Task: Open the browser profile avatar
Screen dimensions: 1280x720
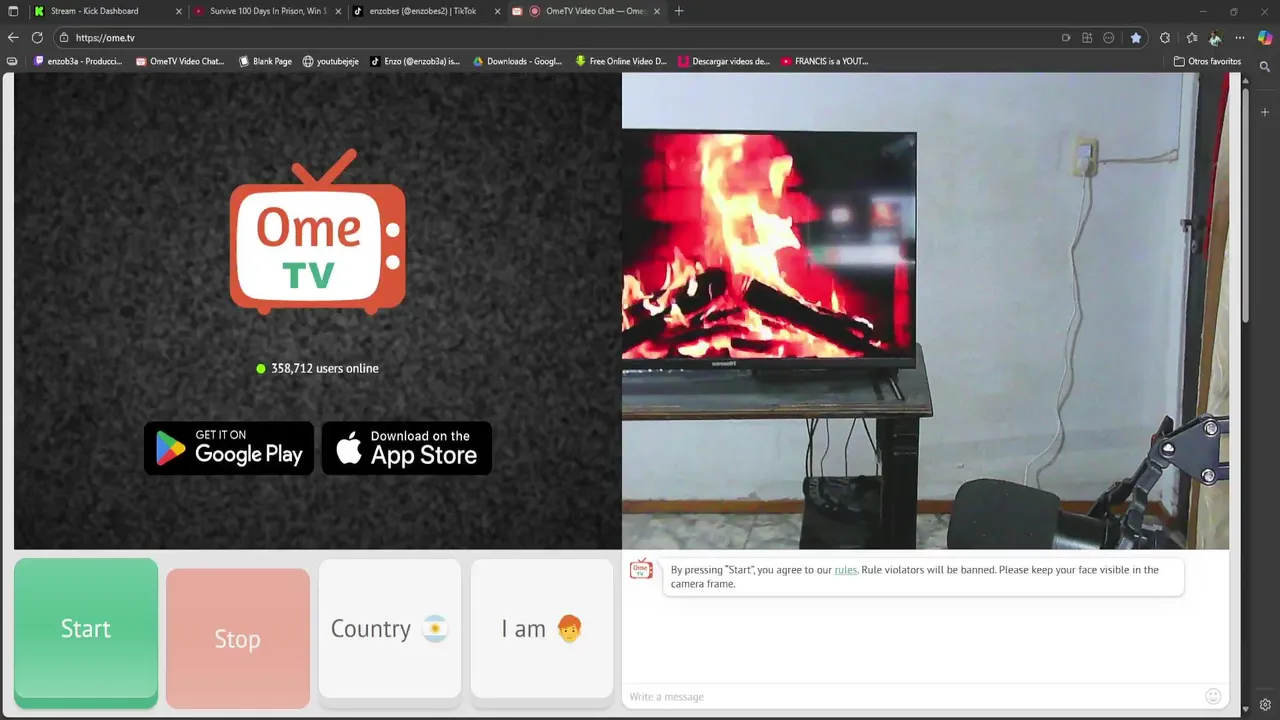Action: coord(1215,37)
